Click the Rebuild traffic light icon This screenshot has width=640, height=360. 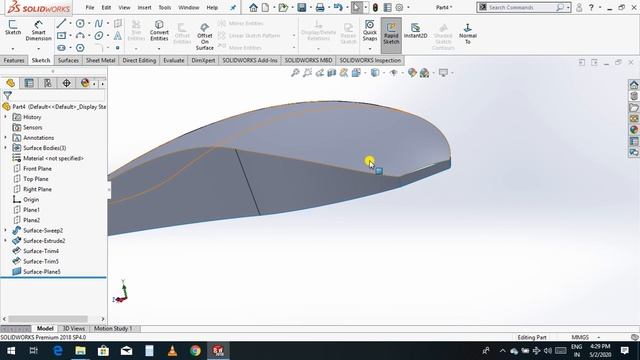[x=375, y=7]
